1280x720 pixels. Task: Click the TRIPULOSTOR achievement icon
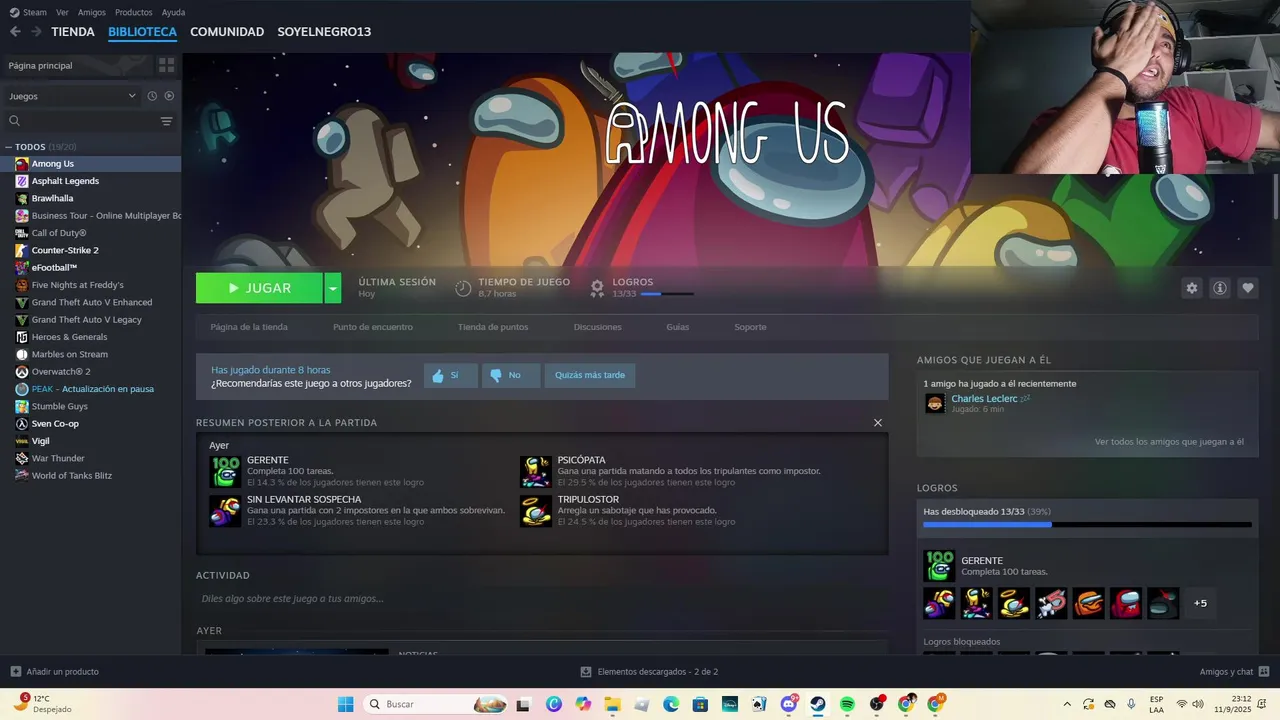[x=536, y=511]
